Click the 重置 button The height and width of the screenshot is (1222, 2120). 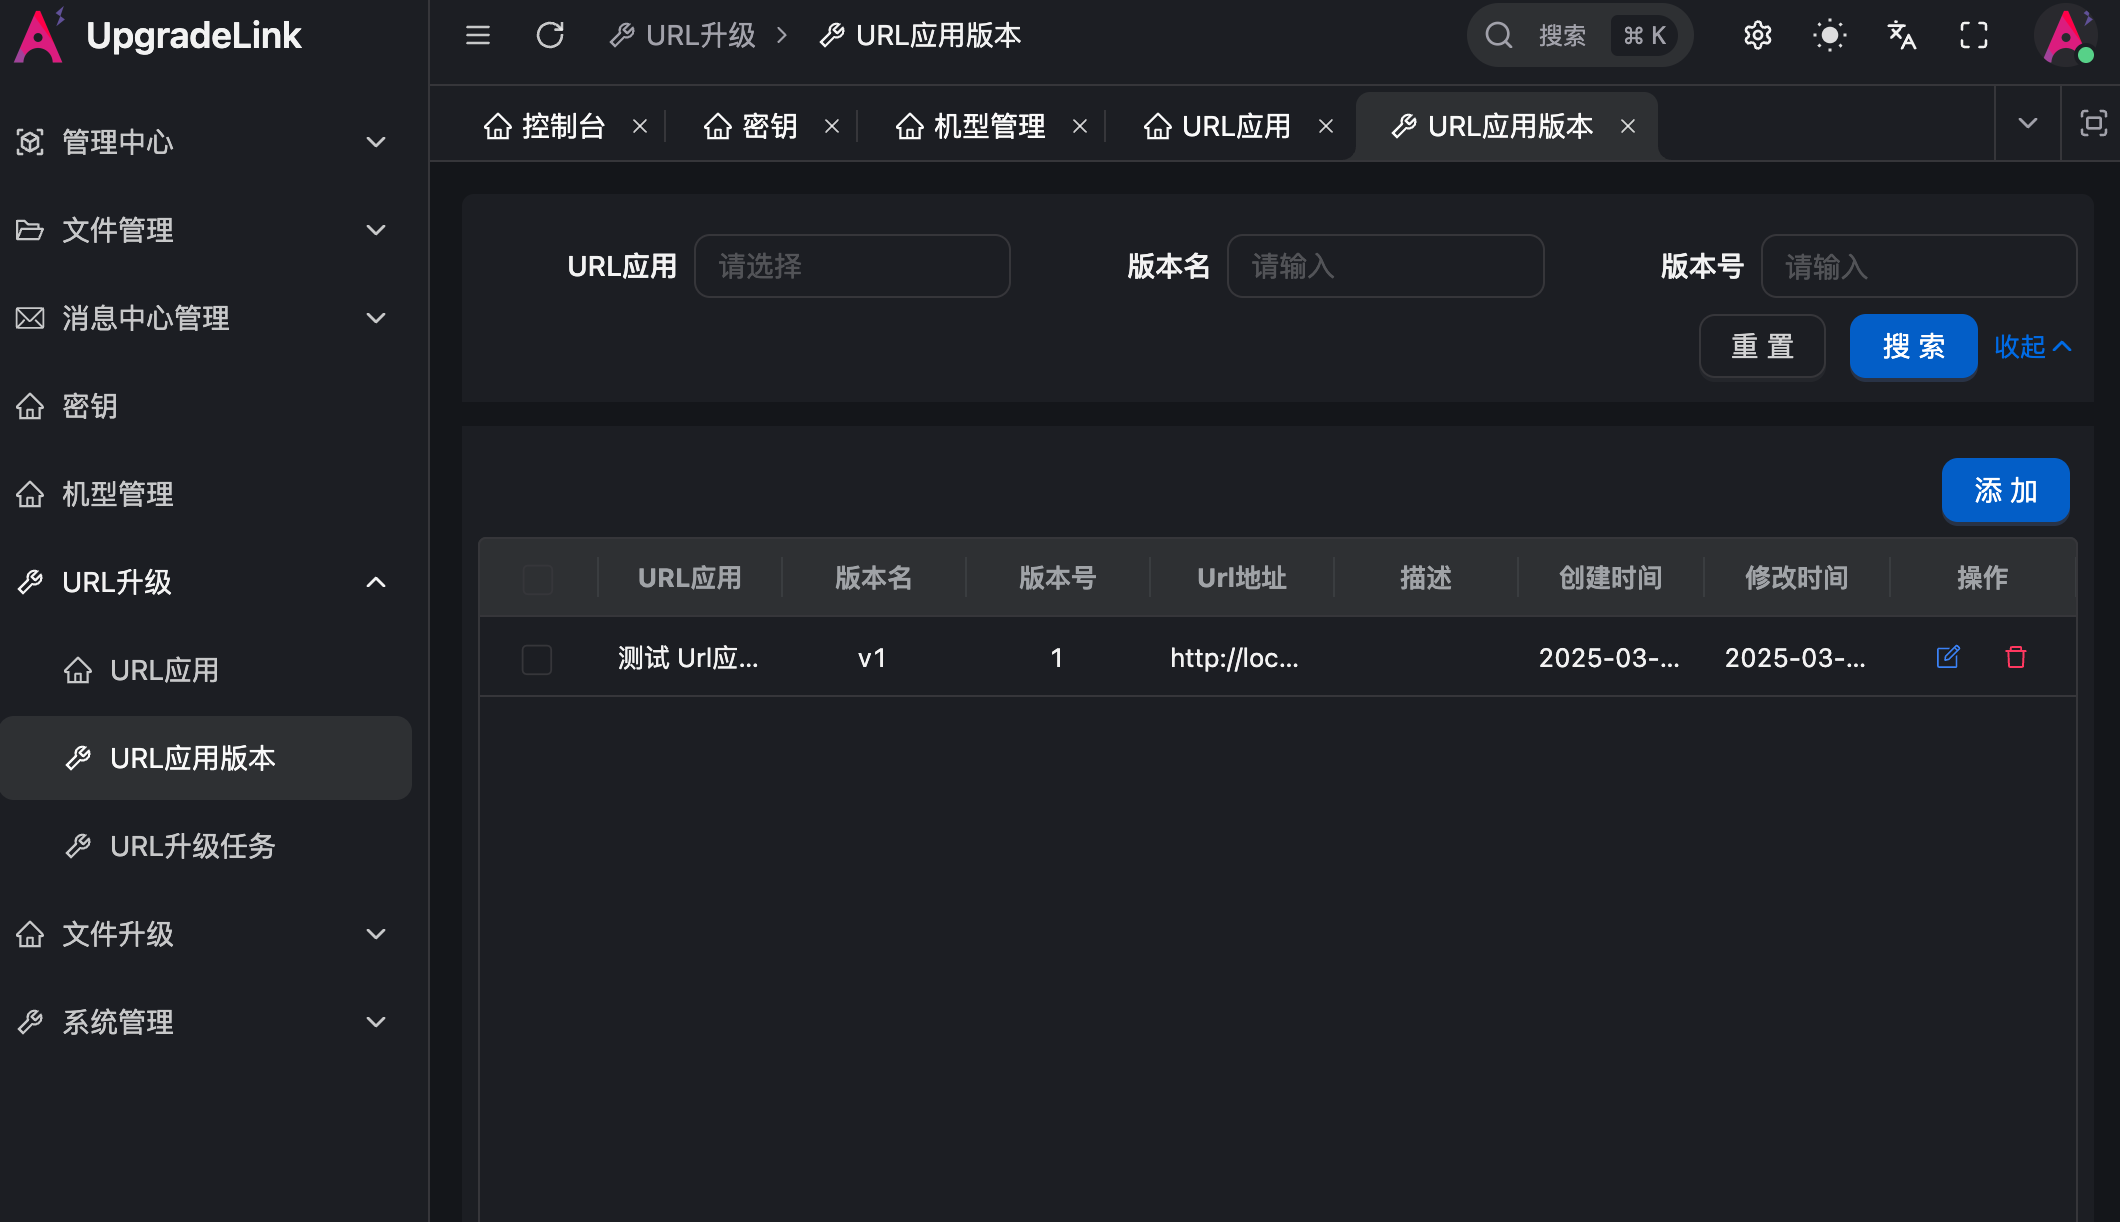click(x=1762, y=347)
